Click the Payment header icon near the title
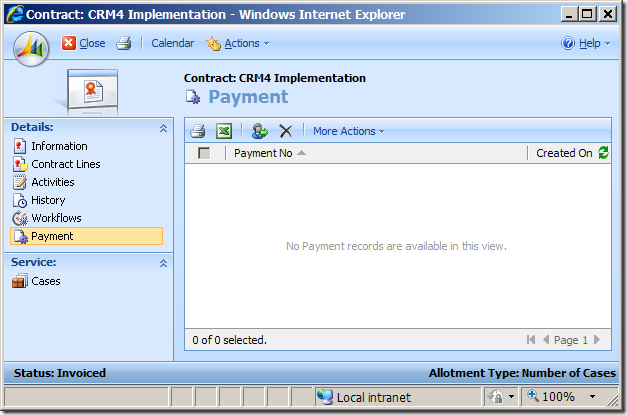This screenshot has height=415, width=627. point(193,97)
